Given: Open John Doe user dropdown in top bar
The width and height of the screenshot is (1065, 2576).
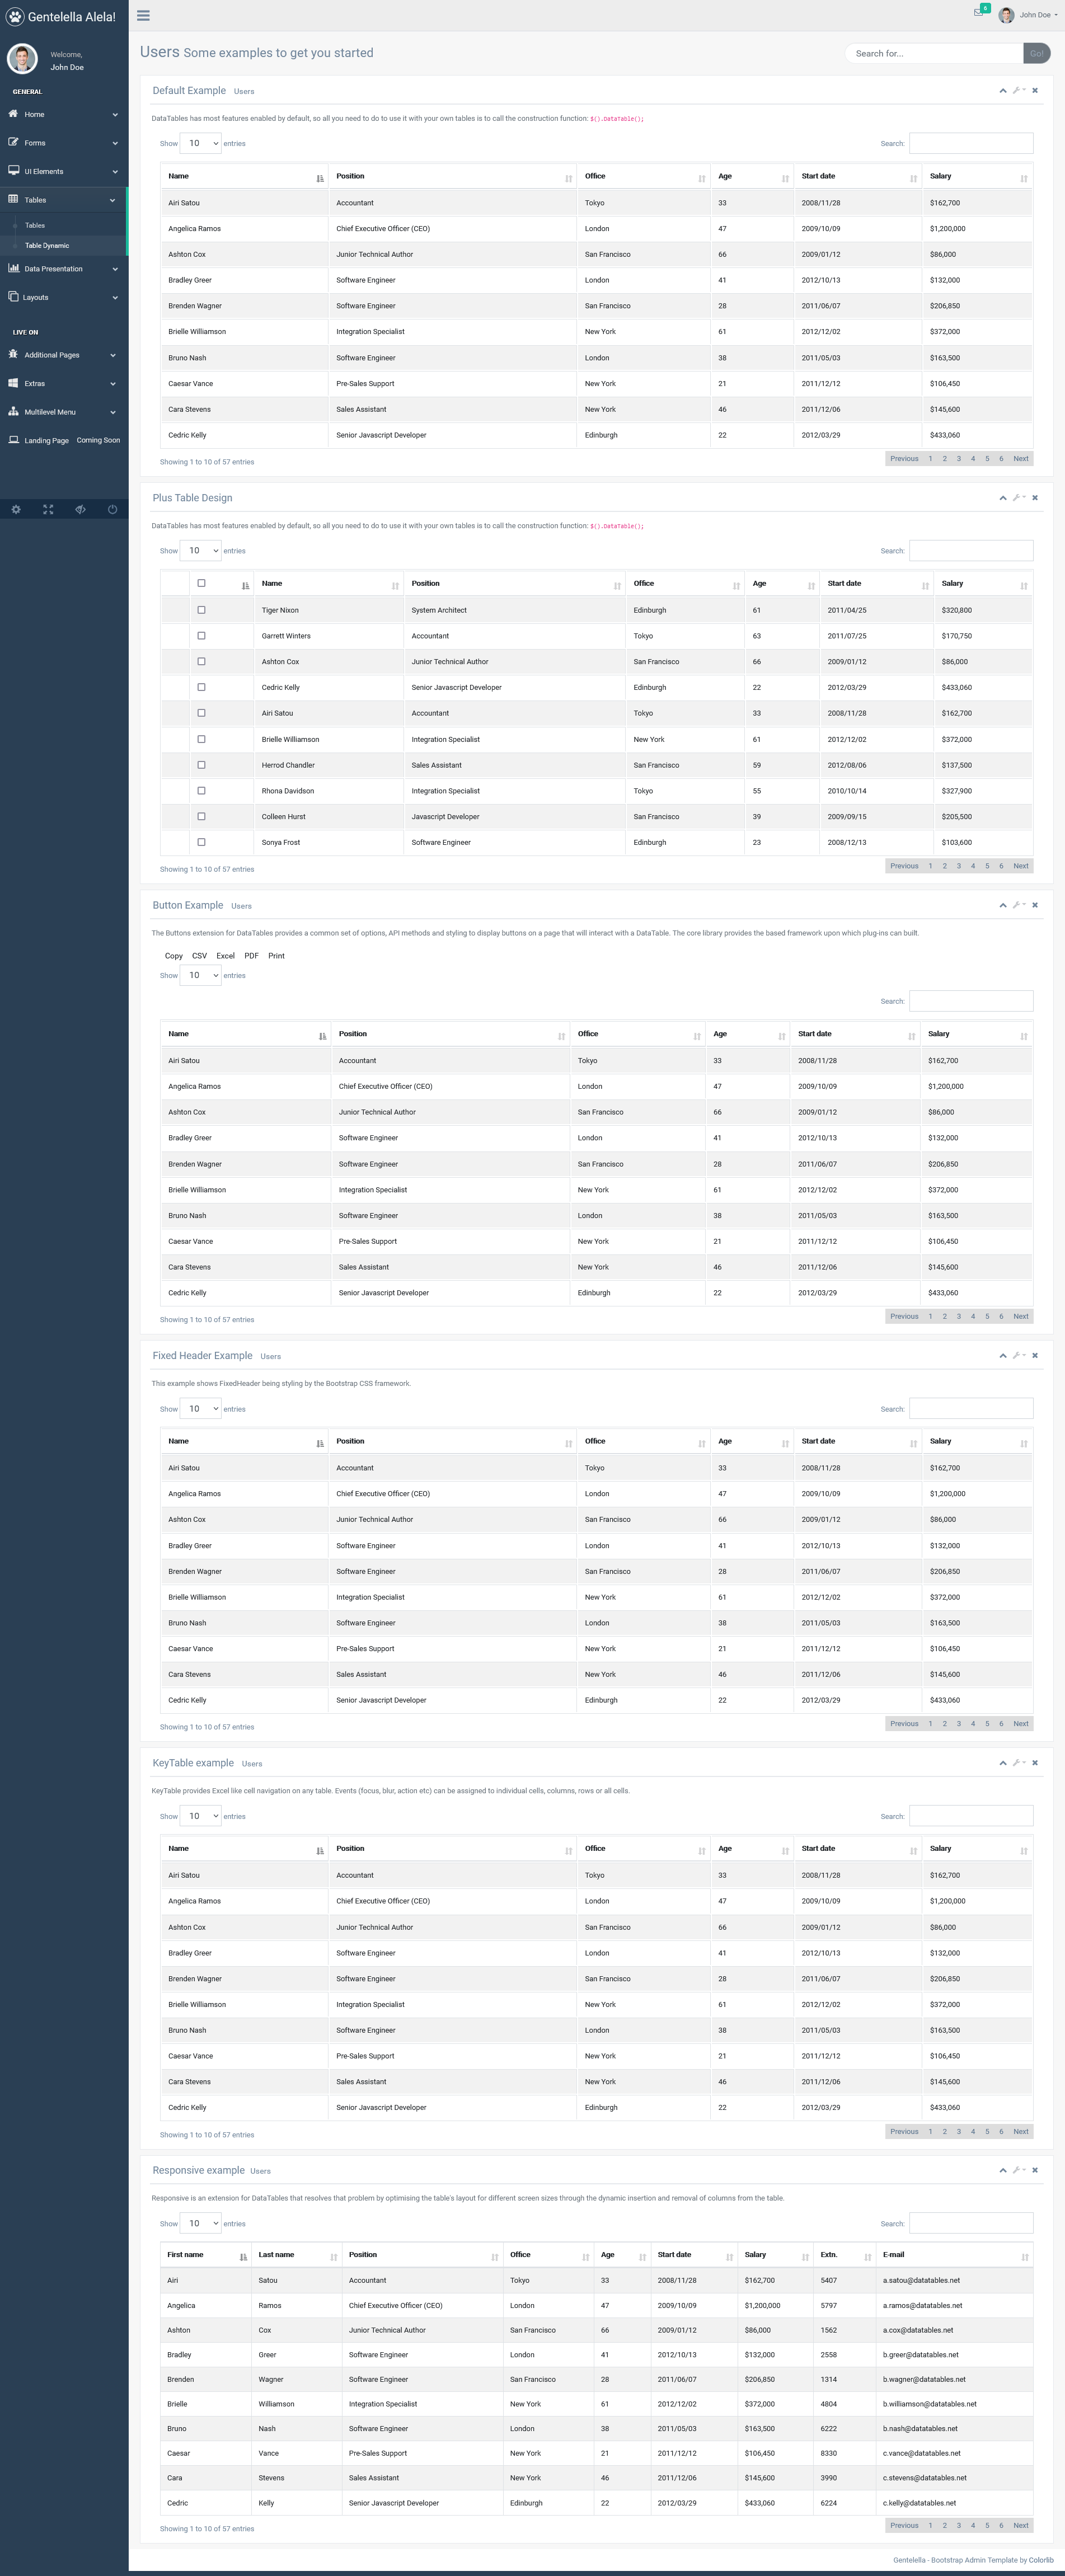Looking at the screenshot, I should 1028,15.
